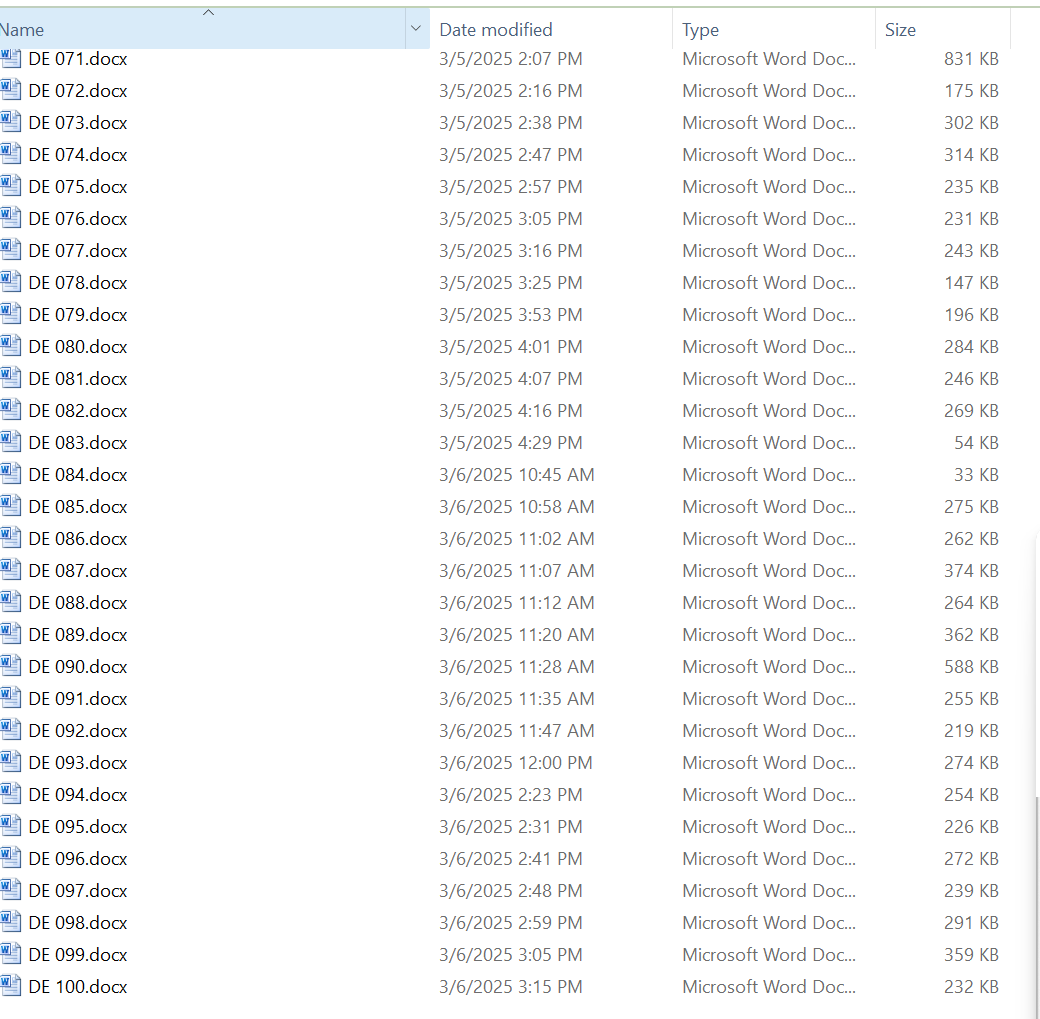
Task: Click the document icon of DE 080.docx
Action: (x=10, y=347)
